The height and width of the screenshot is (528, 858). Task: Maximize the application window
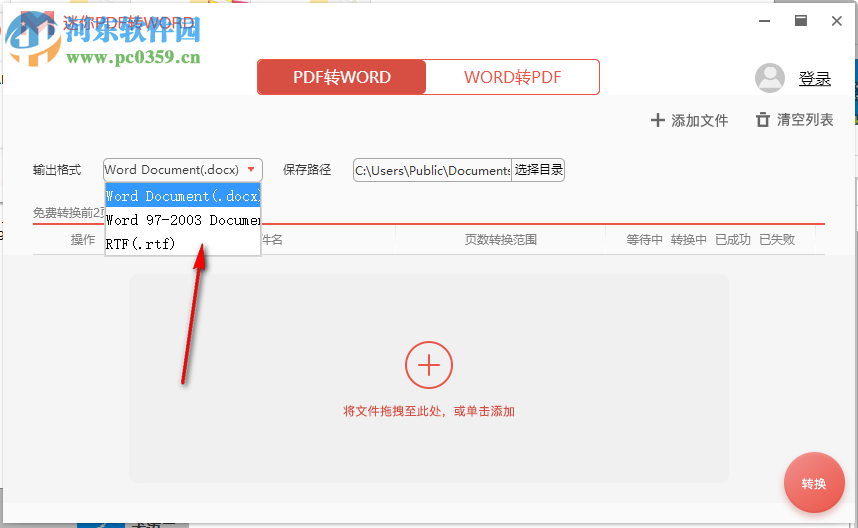(x=801, y=21)
